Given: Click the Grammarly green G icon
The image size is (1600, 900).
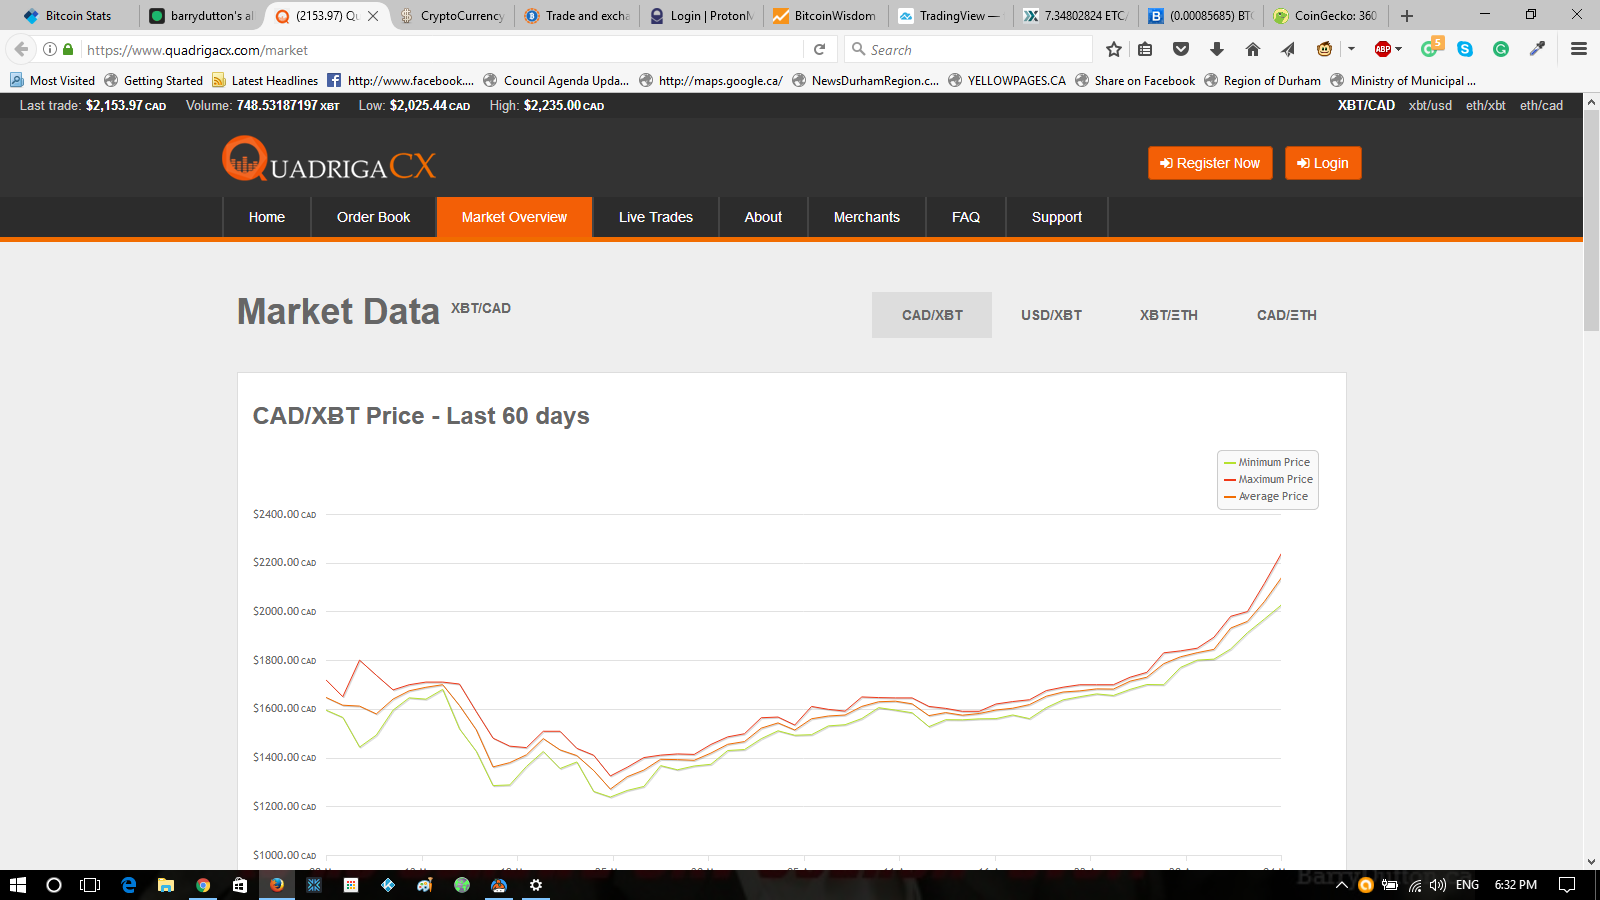Looking at the screenshot, I should pyautogui.click(x=1501, y=49).
